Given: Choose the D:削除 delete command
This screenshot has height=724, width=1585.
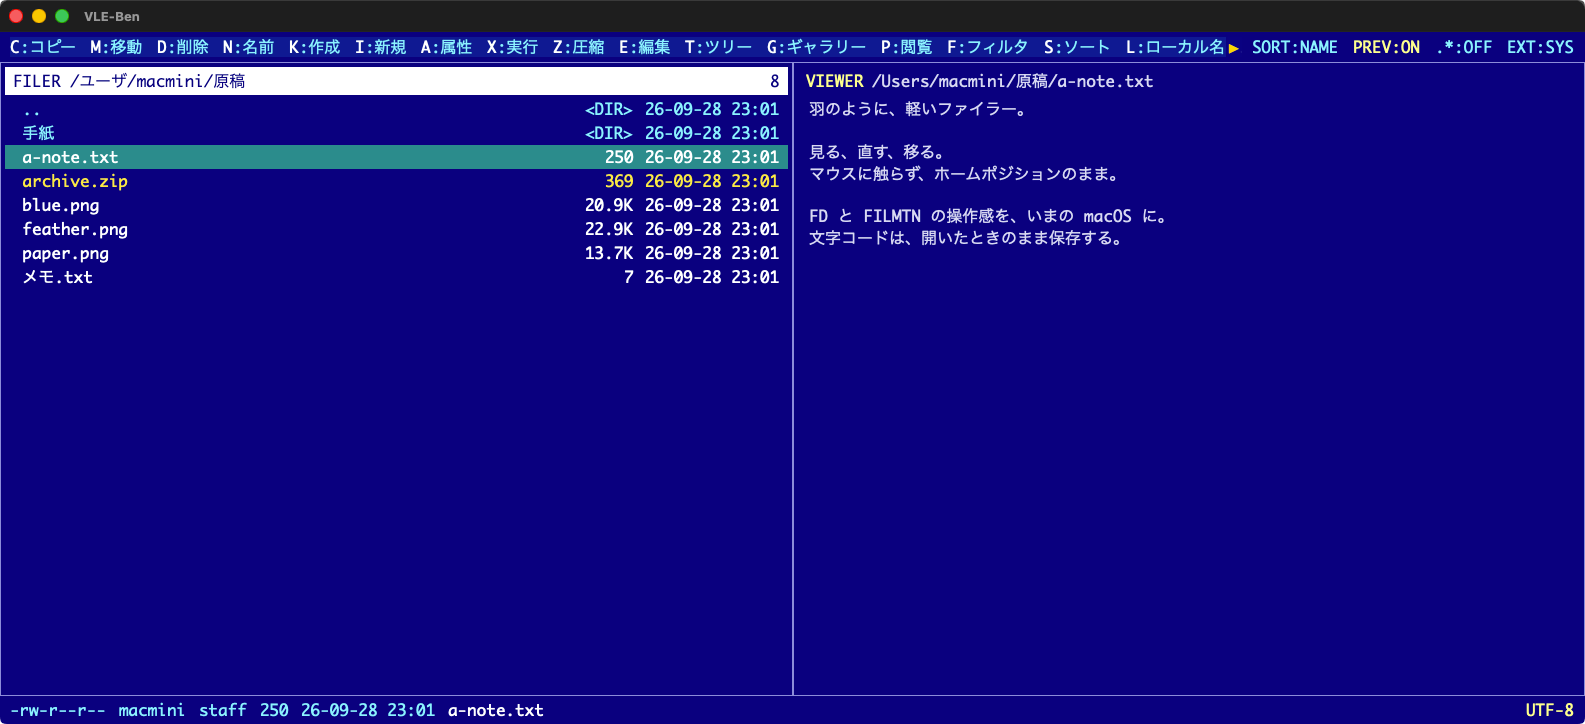Looking at the screenshot, I should click(183, 47).
